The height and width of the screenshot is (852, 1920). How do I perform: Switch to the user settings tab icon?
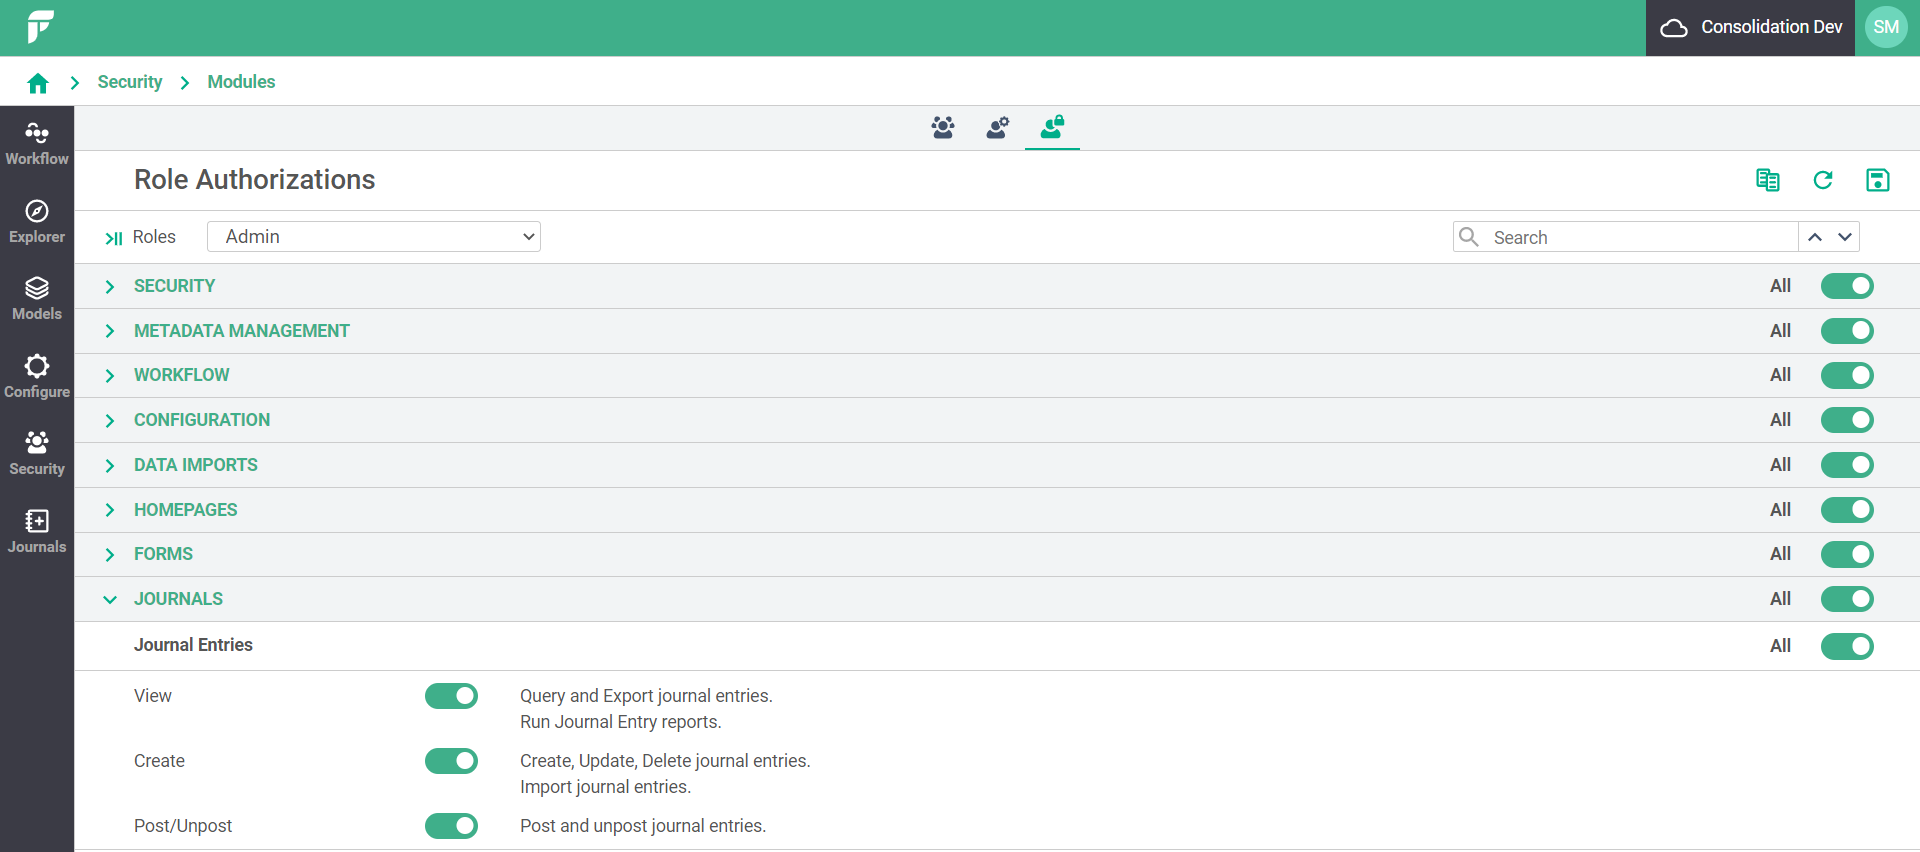pyautogui.click(x=998, y=127)
